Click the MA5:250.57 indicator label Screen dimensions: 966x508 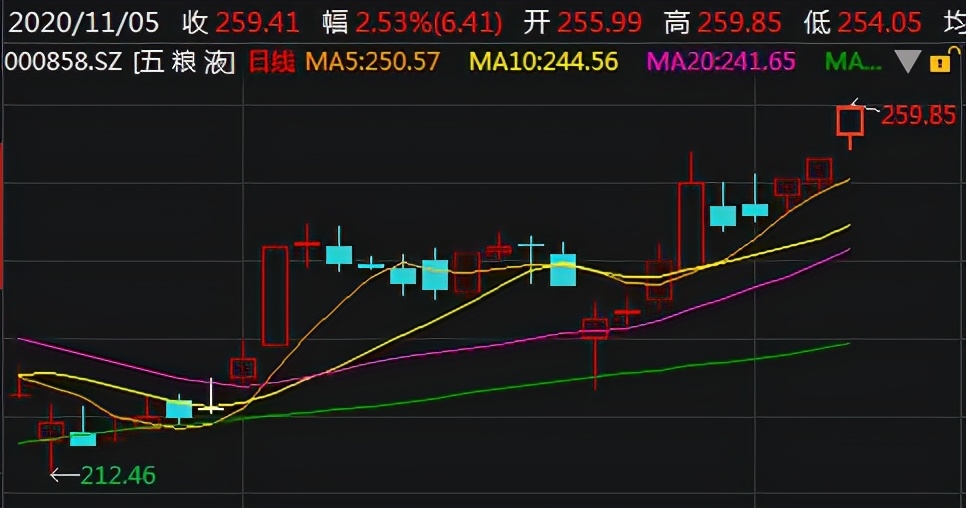coord(373,62)
